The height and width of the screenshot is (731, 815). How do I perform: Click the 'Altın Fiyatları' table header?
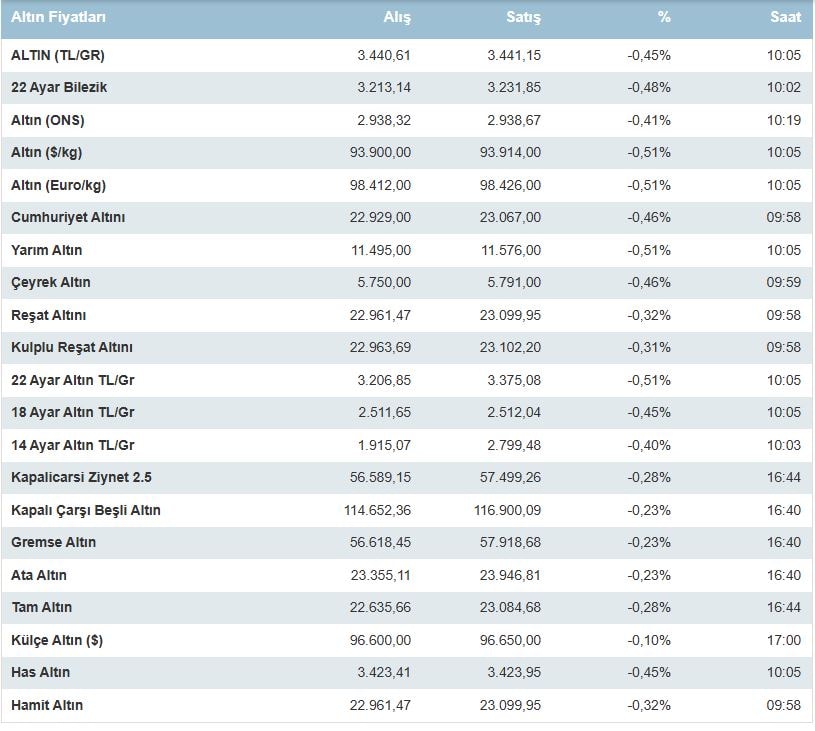click(x=58, y=17)
